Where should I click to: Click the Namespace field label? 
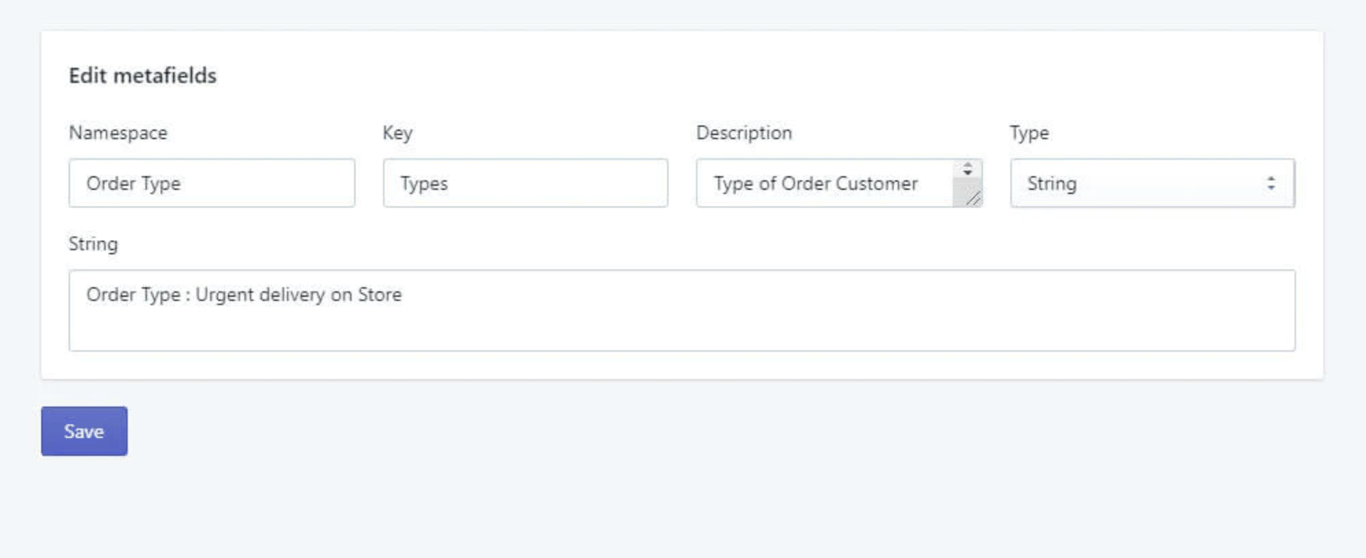[x=118, y=133]
